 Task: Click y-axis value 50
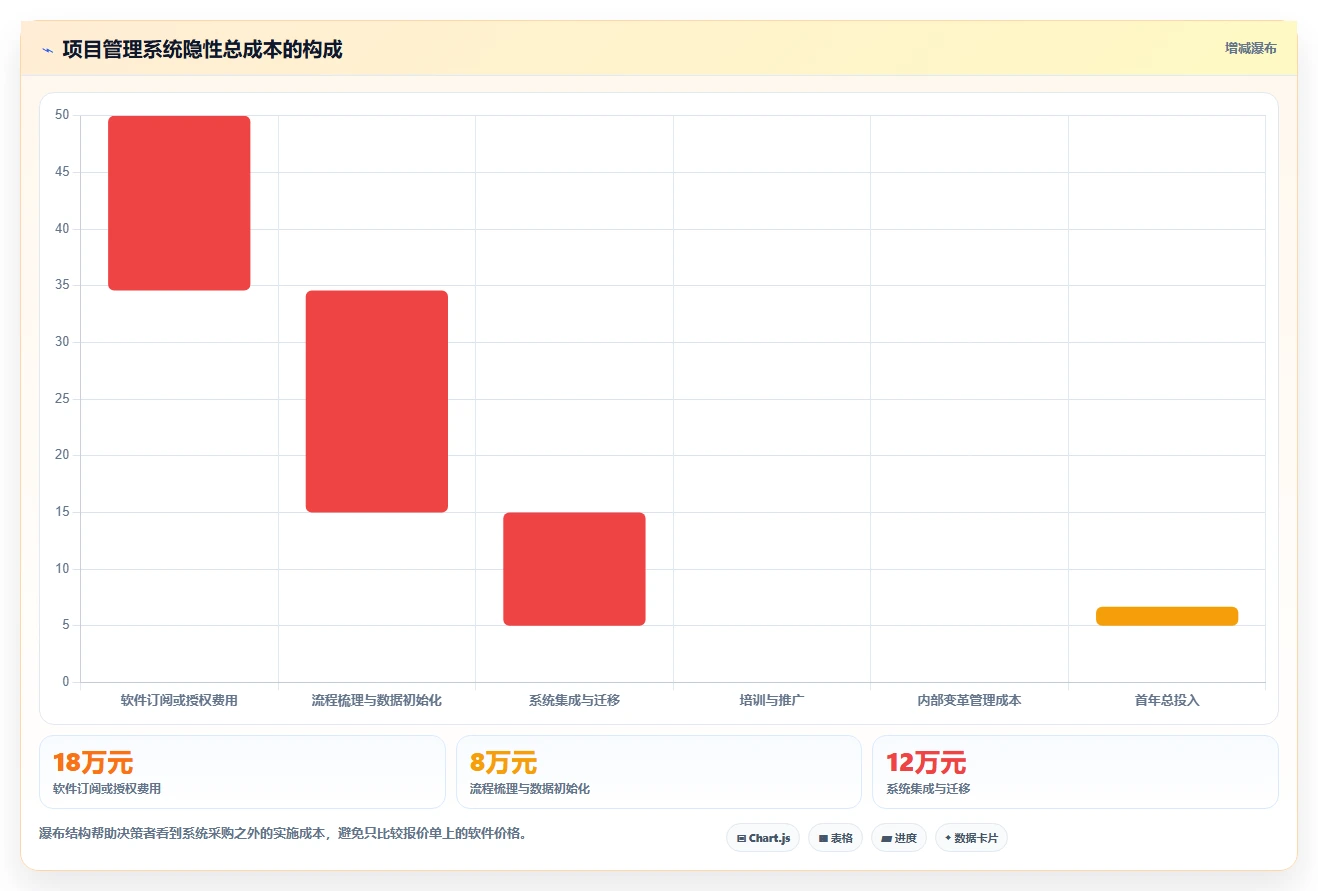click(63, 115)
